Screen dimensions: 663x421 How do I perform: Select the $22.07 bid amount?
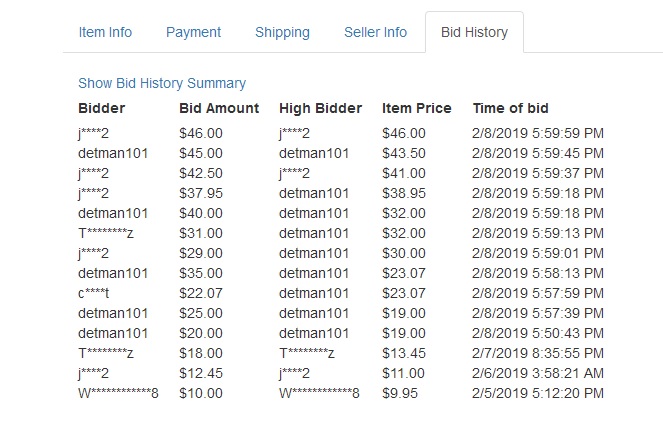201,293
